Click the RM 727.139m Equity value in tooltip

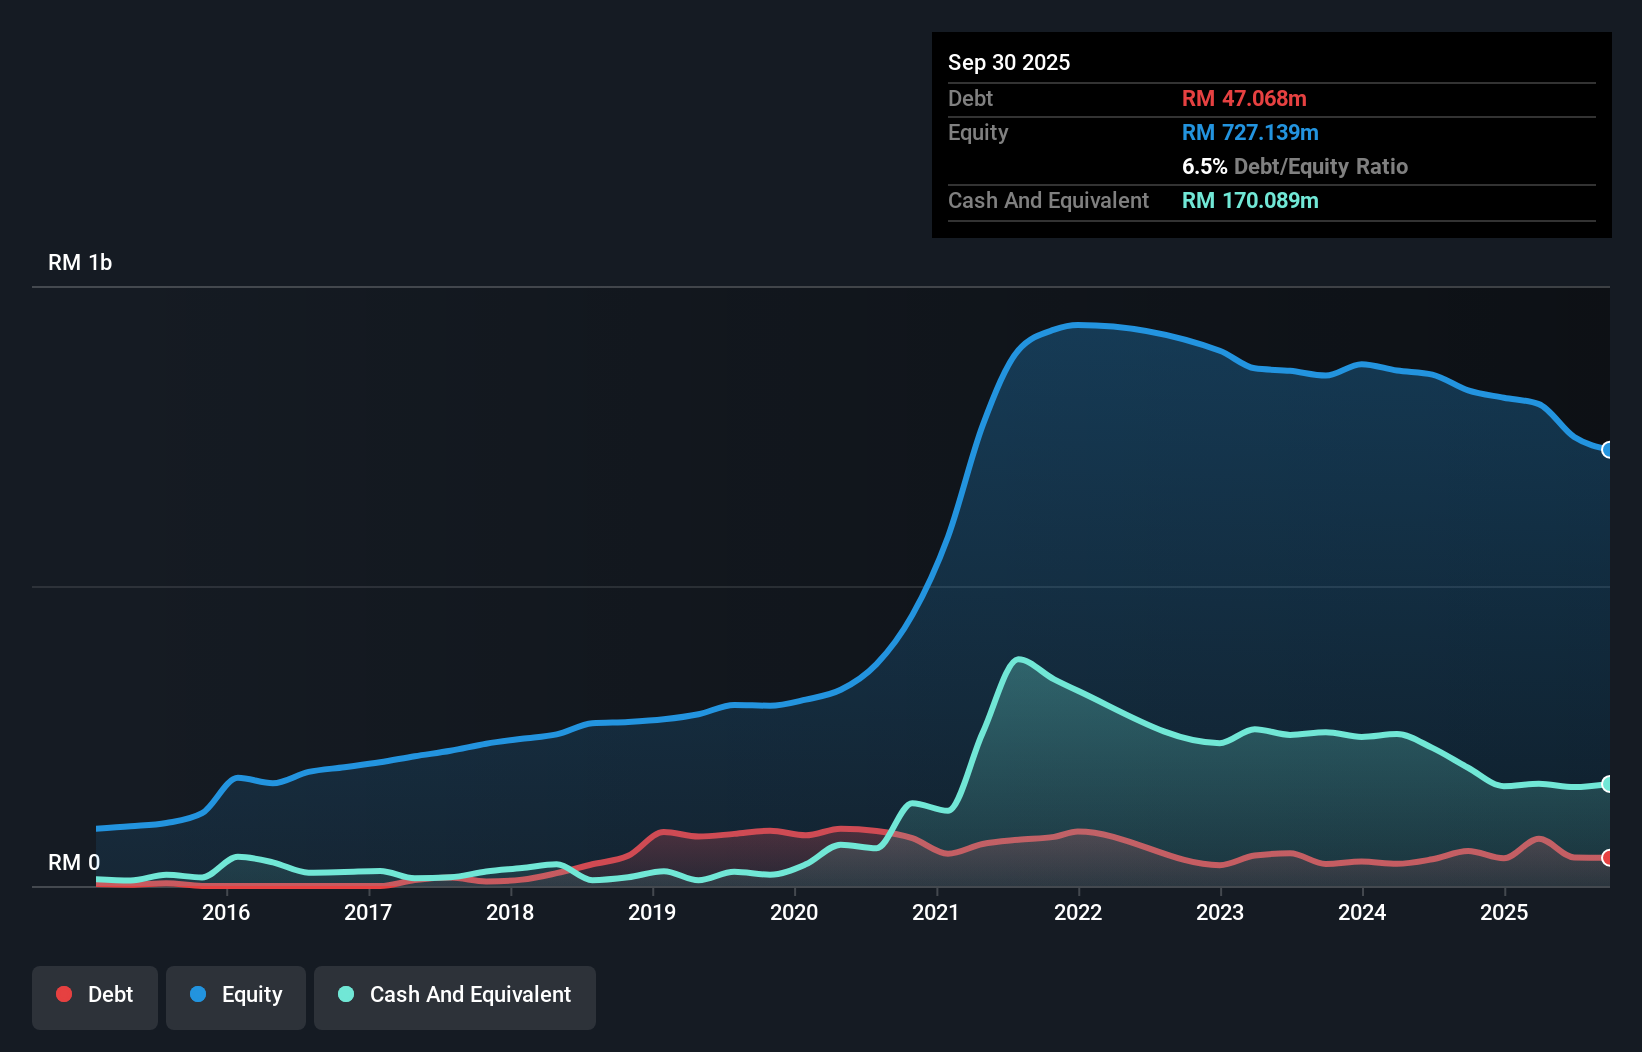1250,132
